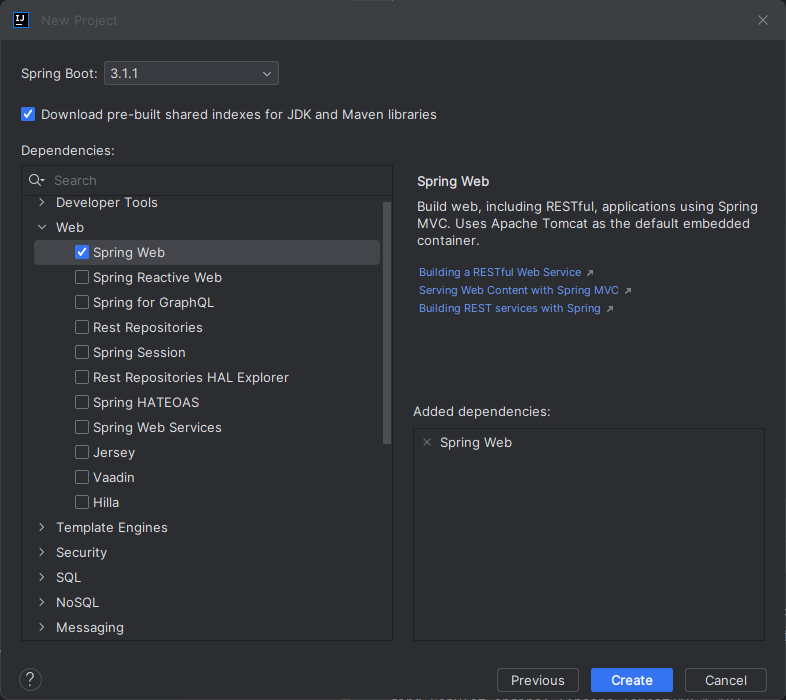
Task: Click the search magnifier icon in dependencies
Action: [x=36, y=180]
